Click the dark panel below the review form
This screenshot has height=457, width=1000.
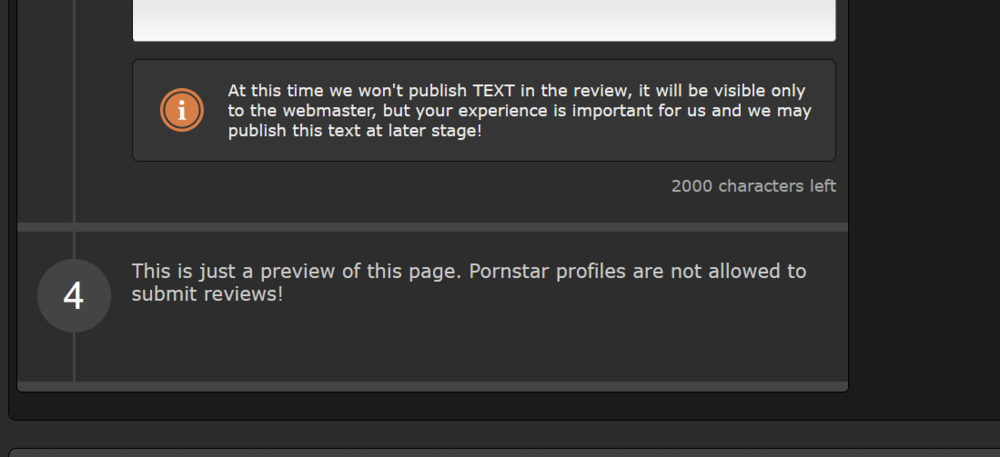[500, 453]
